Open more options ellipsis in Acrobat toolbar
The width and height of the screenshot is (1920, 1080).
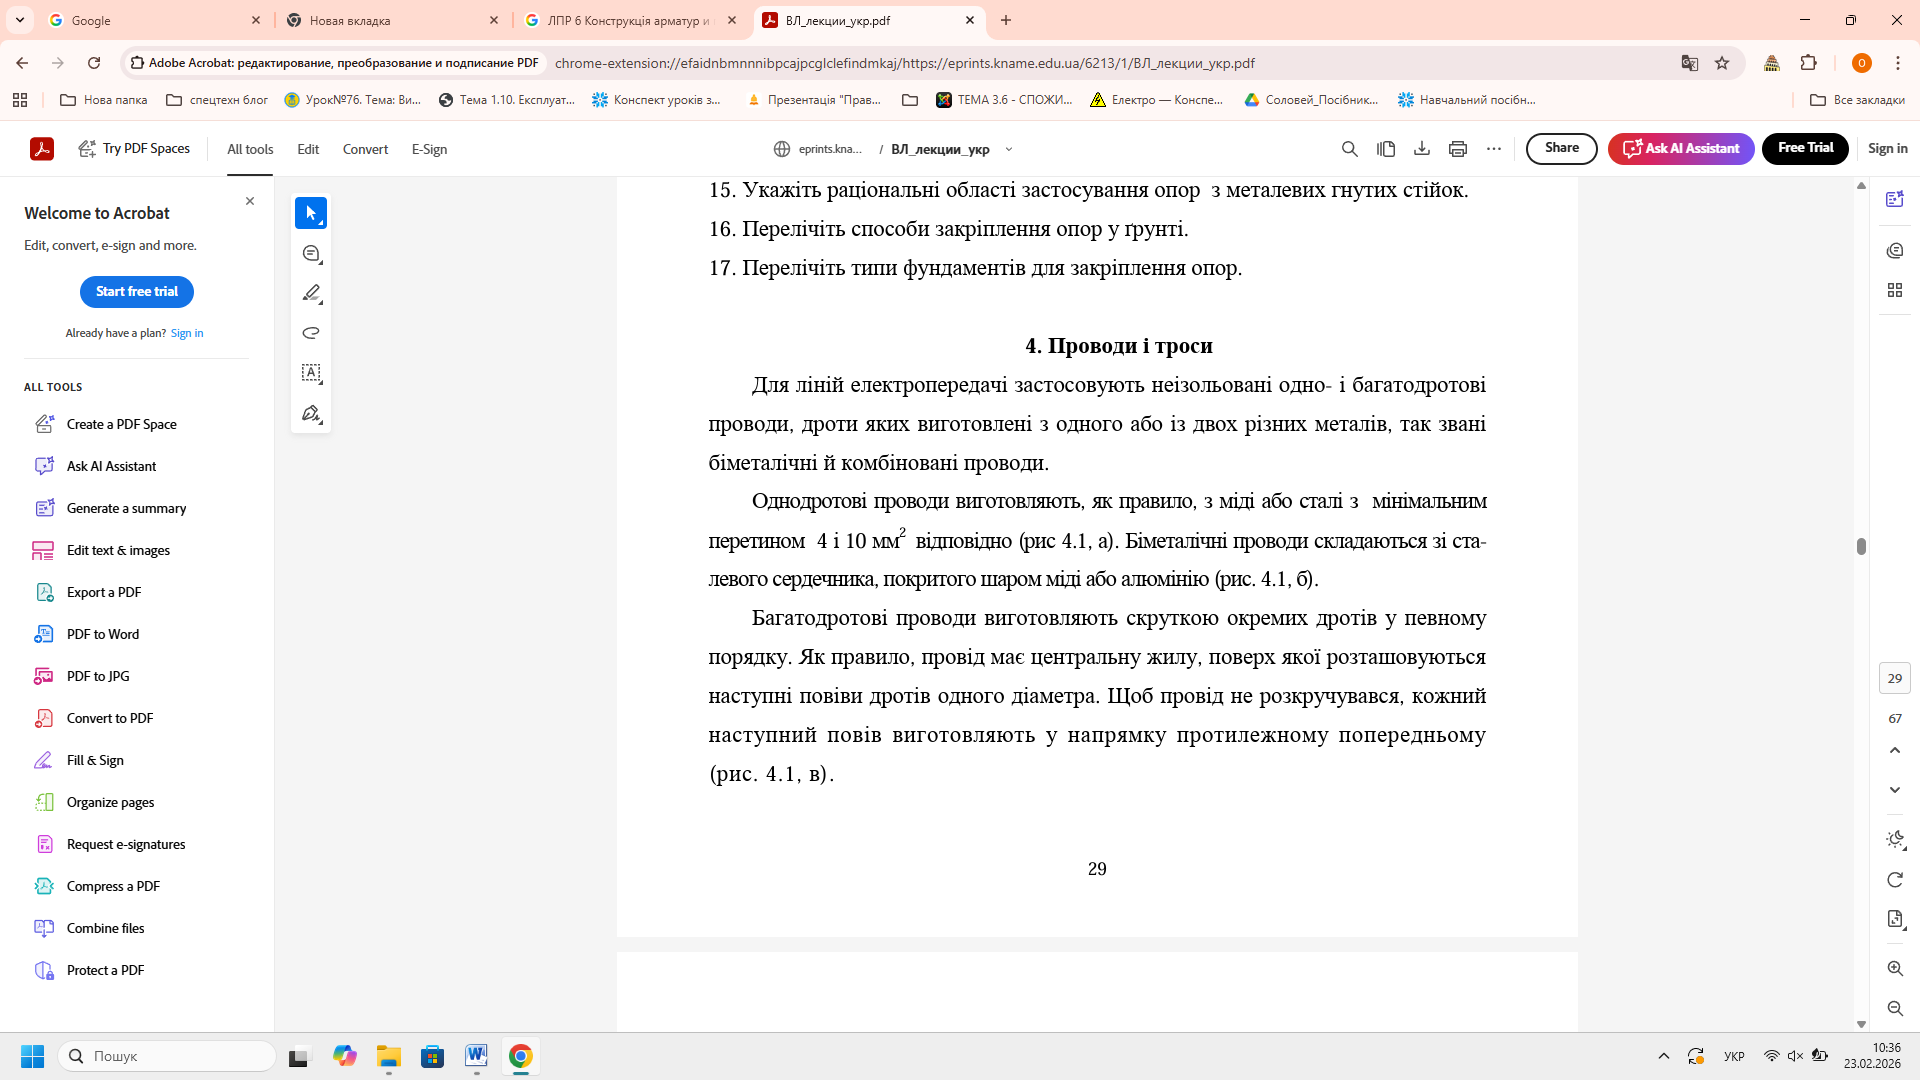(1493, 149)
